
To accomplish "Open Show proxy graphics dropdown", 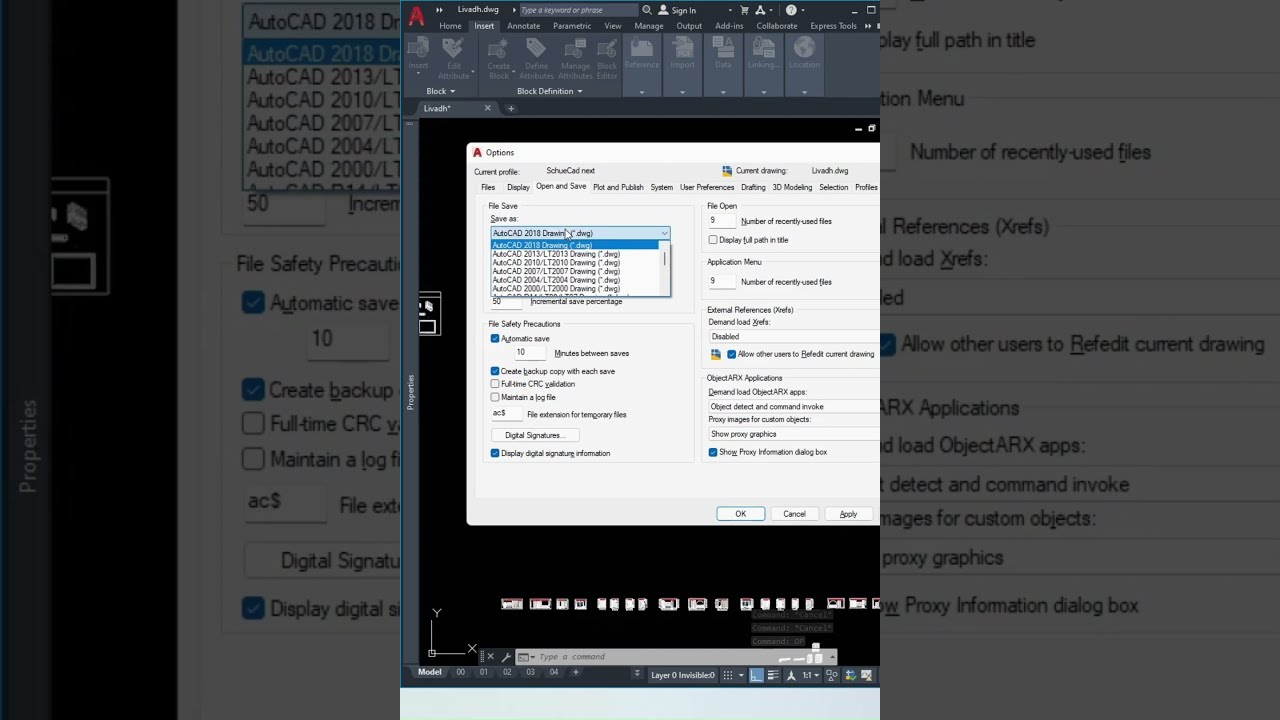I will point(793,434).
